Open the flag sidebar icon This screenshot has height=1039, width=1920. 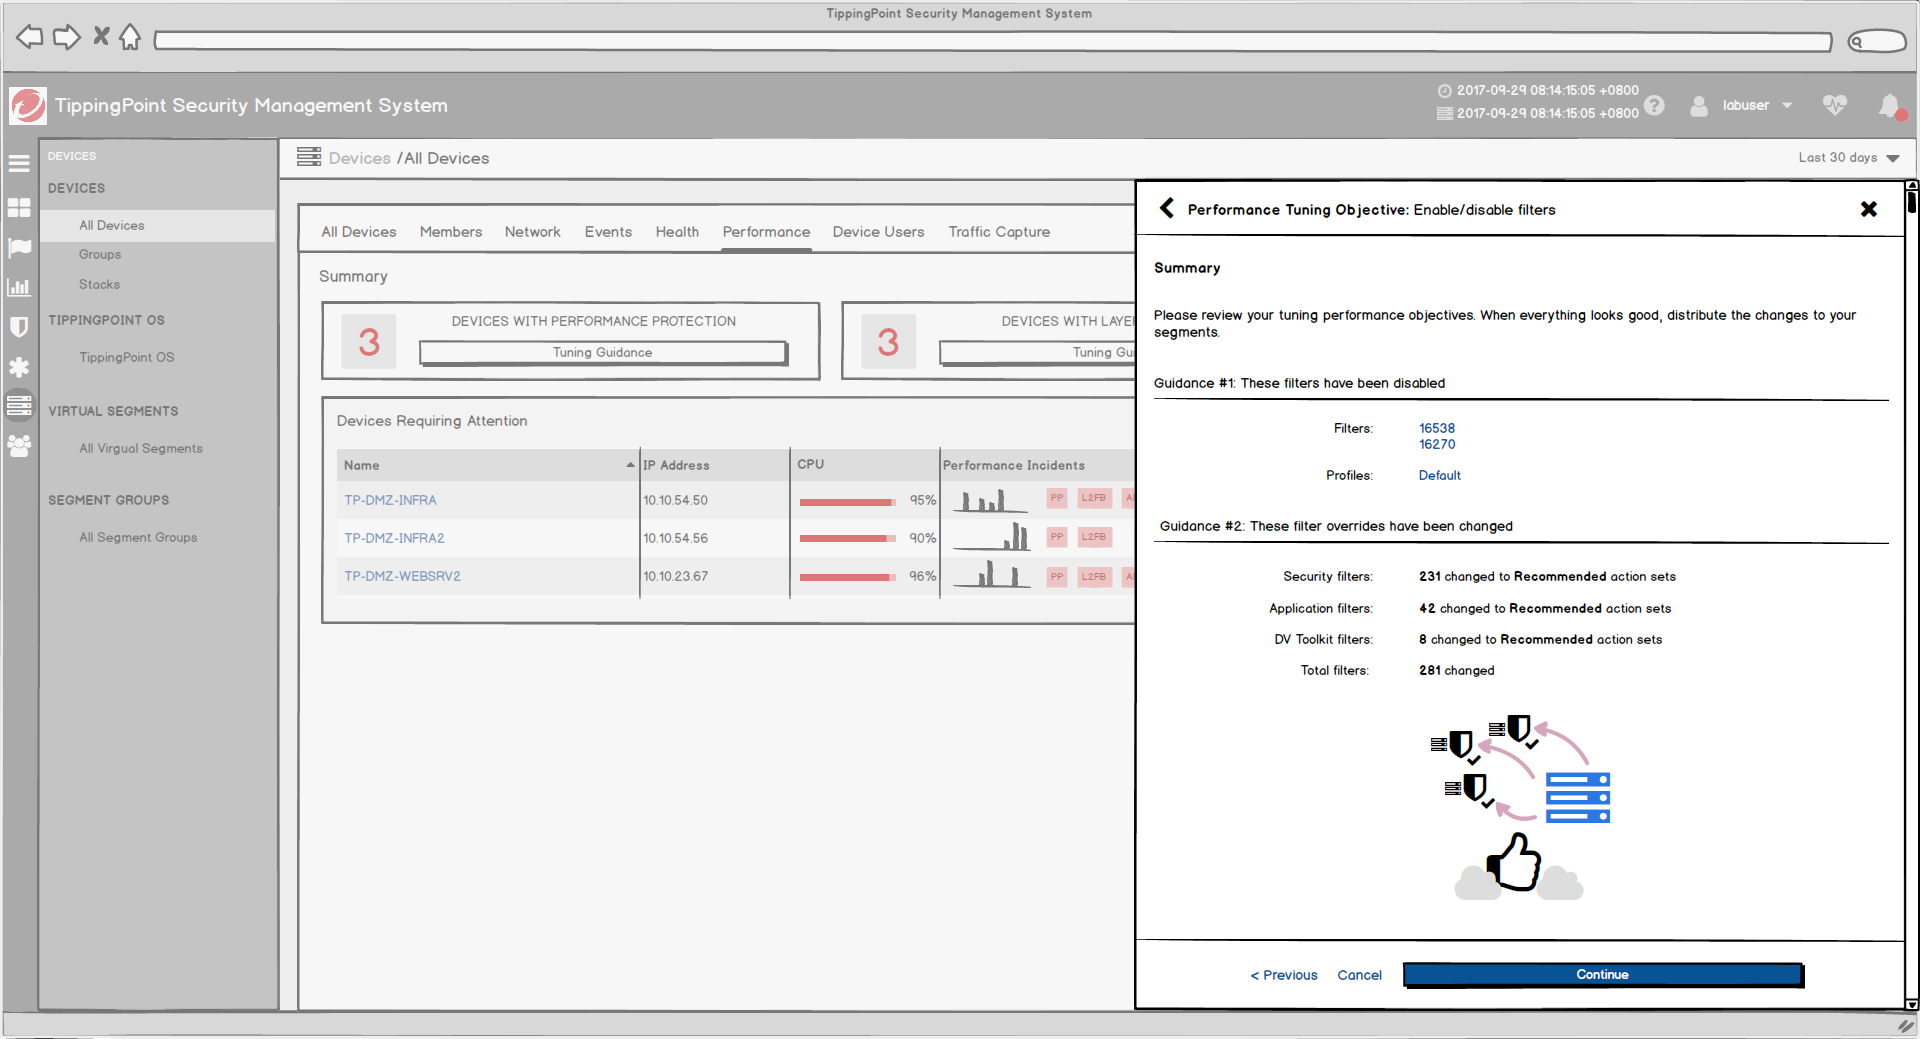coord(19,247)
